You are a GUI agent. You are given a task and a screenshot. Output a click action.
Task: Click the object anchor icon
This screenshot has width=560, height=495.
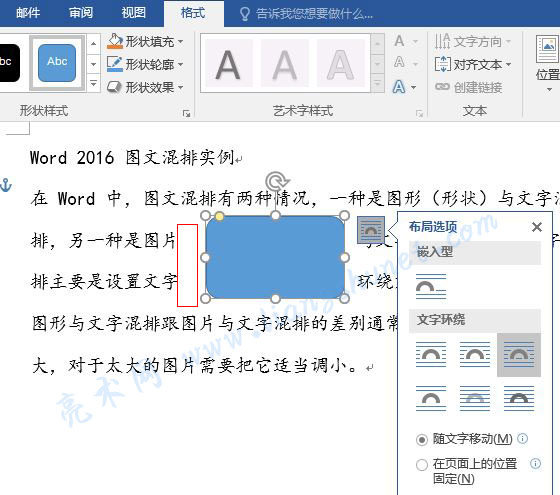(x=6, y=185)
